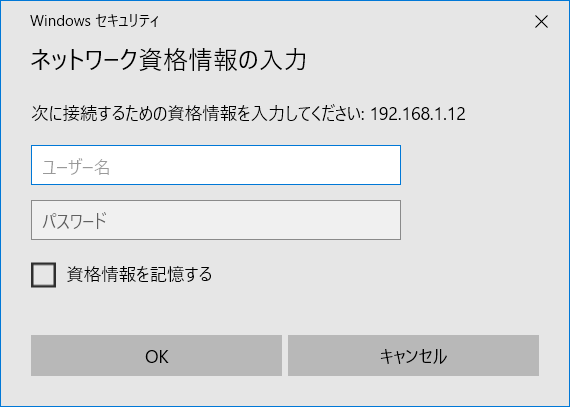Click the ユーザー名 placeholder text

pos(76,168)
